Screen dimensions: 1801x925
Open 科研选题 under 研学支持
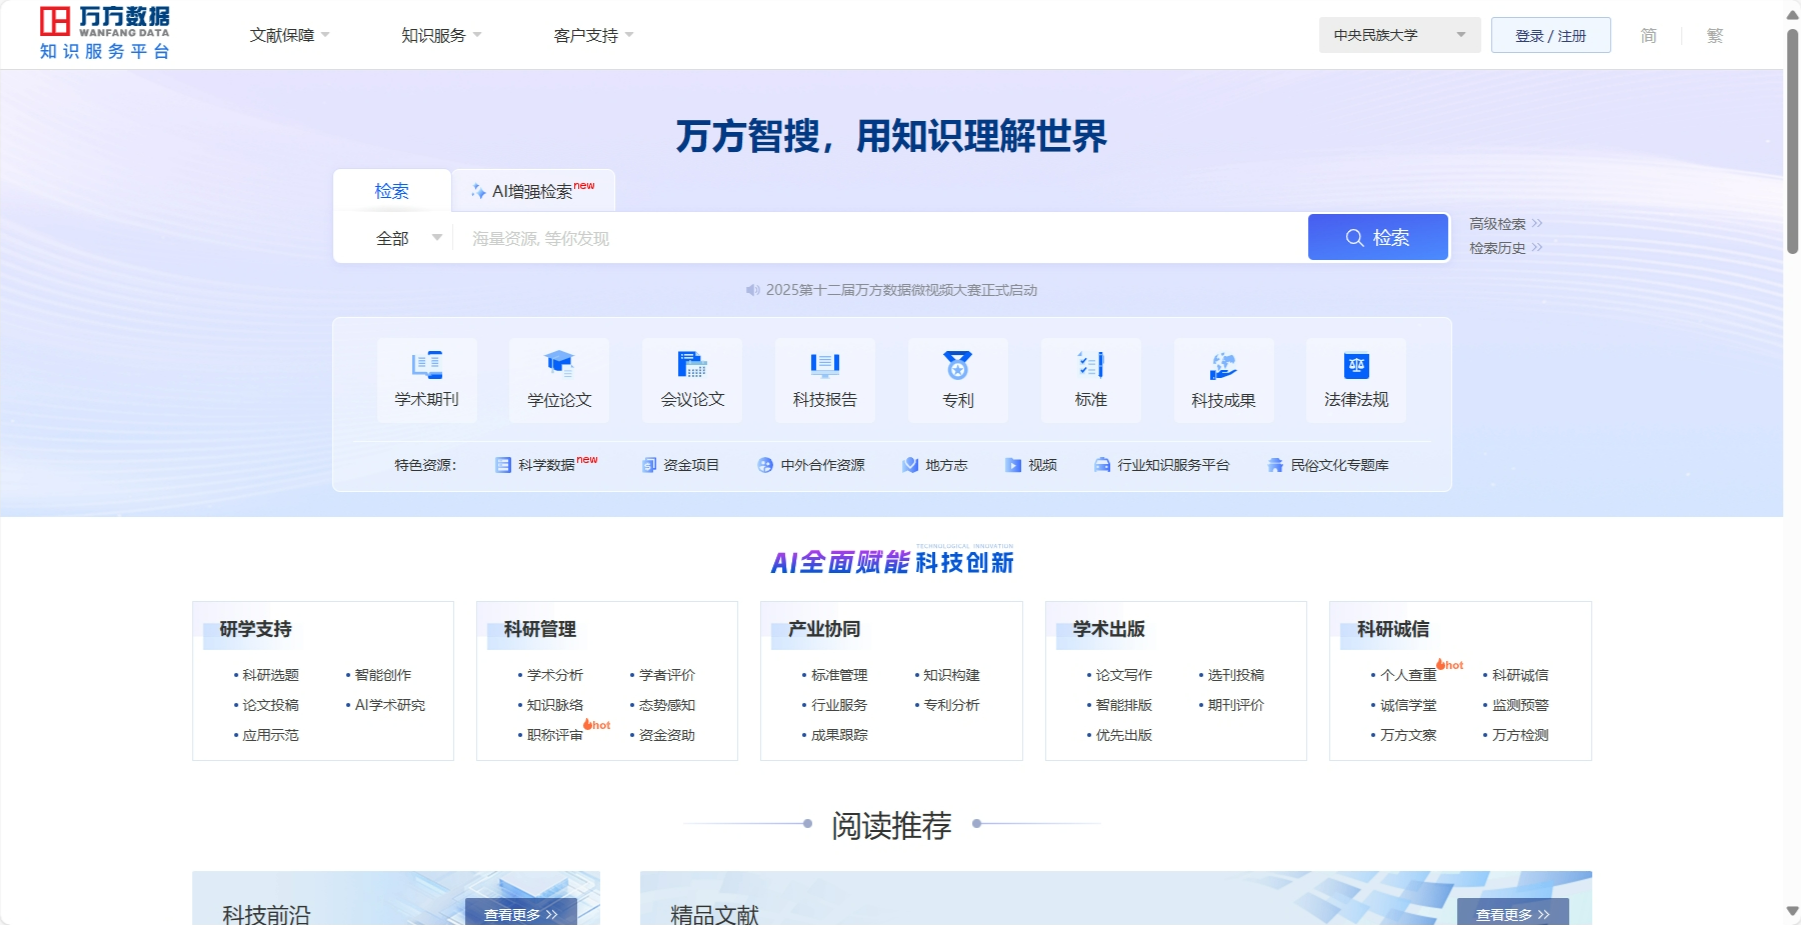pyautogui.click(x=270, y=675)
